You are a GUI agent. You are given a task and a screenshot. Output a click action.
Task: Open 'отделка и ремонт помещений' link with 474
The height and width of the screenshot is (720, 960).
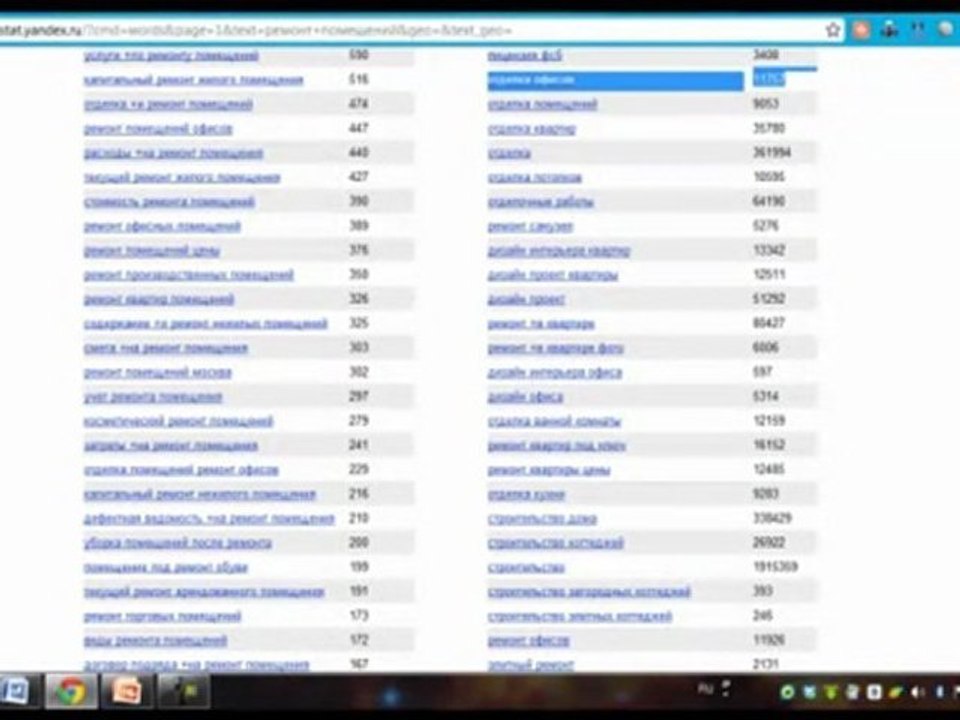(168, 105)
